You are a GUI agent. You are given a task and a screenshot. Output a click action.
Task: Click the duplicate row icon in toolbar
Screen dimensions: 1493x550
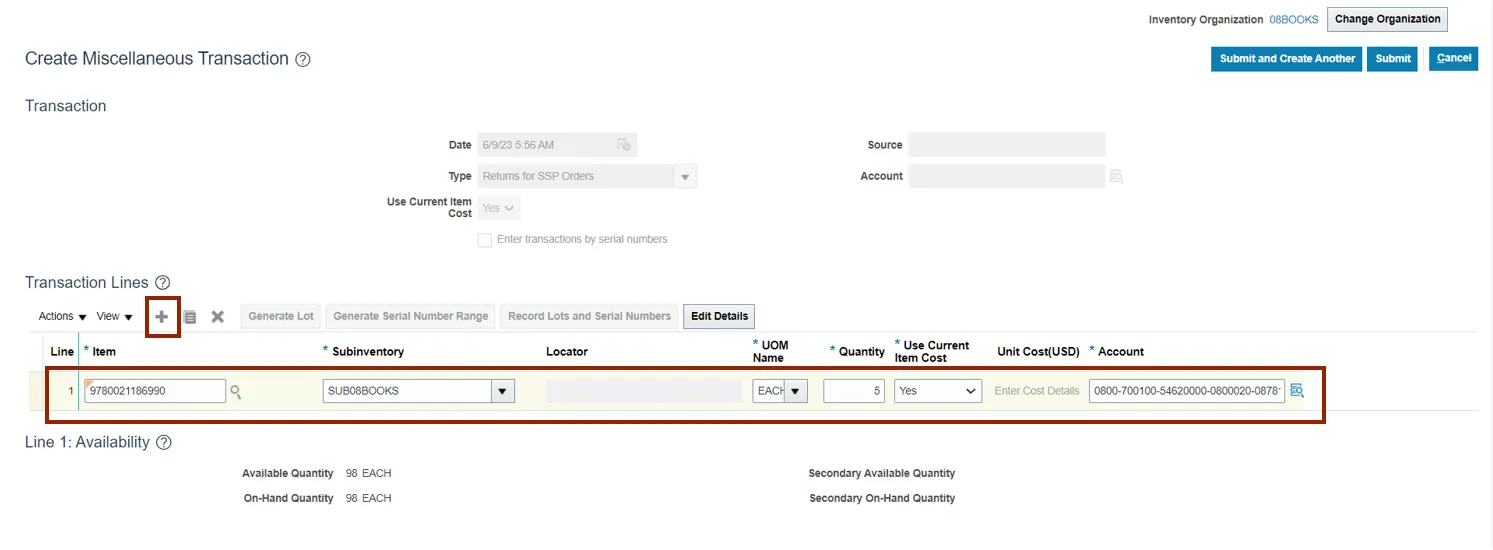pos(190,316)
